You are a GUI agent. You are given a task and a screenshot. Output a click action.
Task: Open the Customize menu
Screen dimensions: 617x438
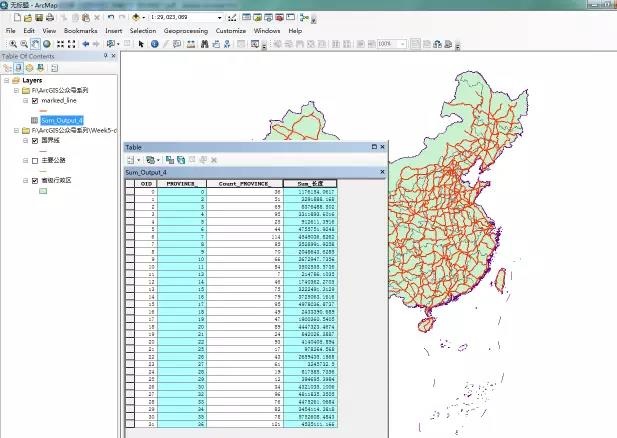(x=231, y=31)
